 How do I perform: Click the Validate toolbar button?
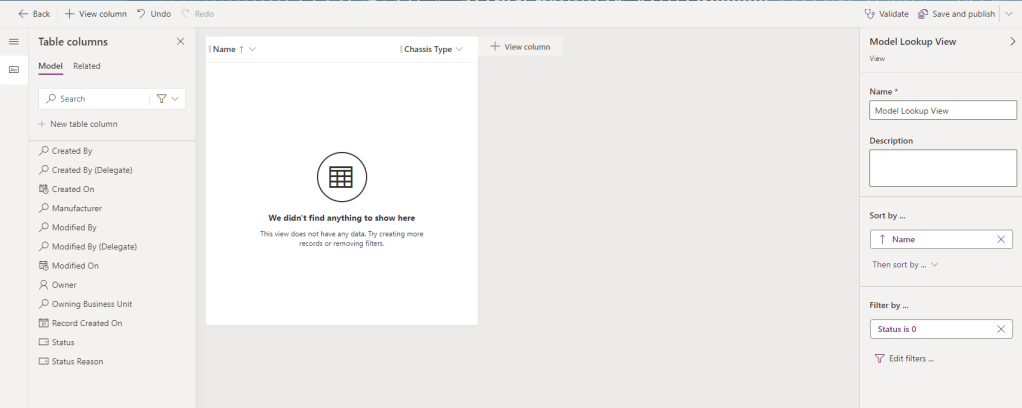coord(886,14)
